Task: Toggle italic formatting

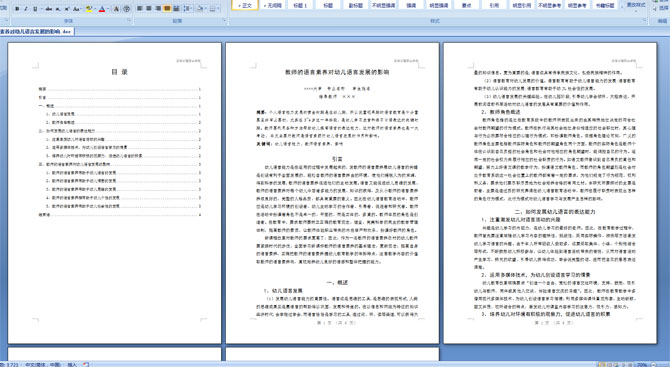Action: tap(26, 9)
